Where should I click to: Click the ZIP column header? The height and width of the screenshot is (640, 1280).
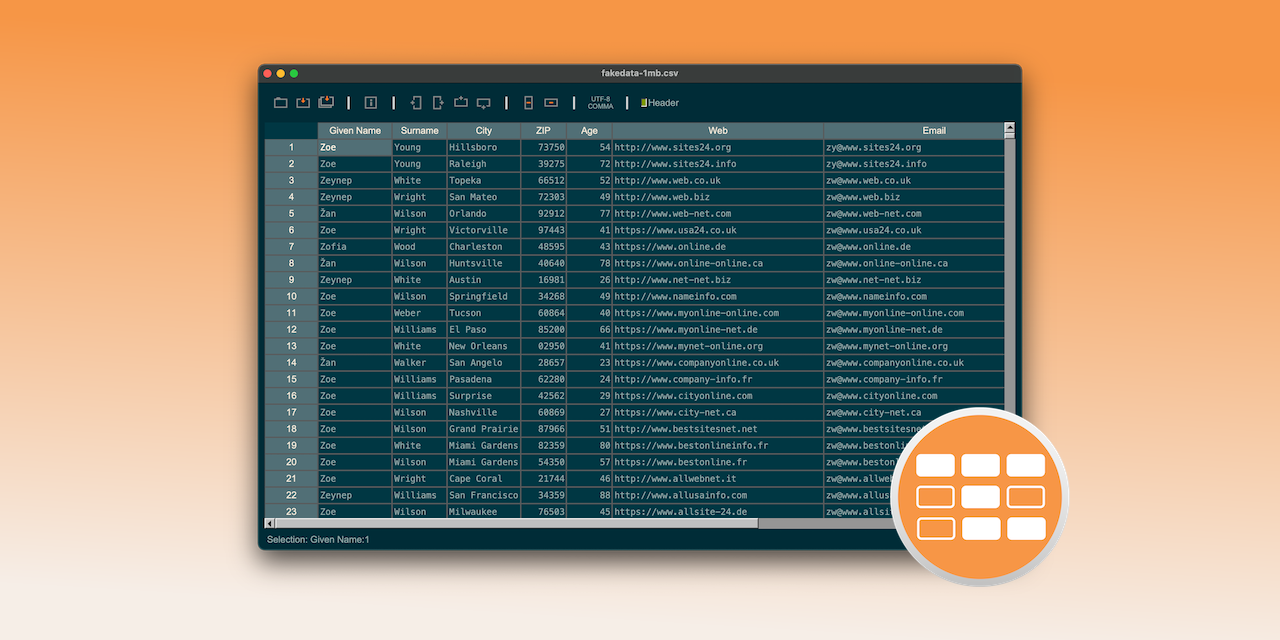pos(543,131)
